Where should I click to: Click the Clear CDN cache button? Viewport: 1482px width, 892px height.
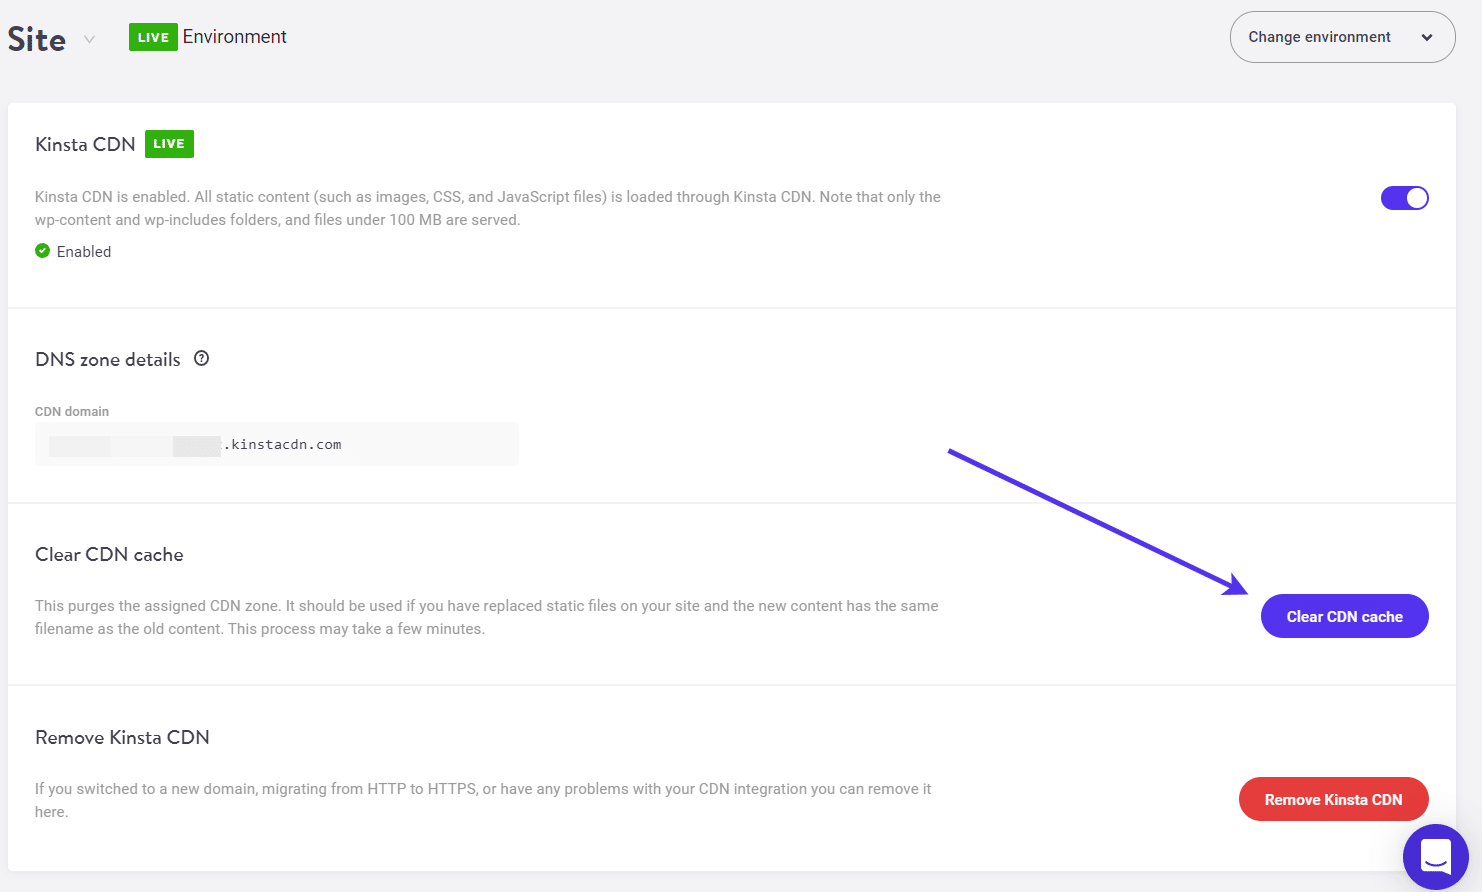(x=1344, y=616)
